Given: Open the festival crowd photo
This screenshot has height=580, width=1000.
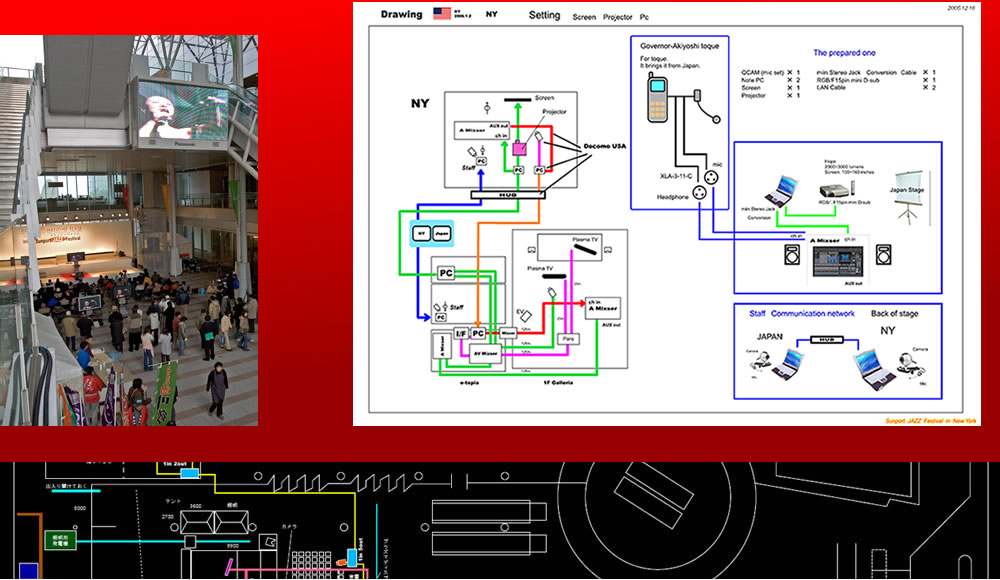Looking at the screenshot, I should 129,230.
